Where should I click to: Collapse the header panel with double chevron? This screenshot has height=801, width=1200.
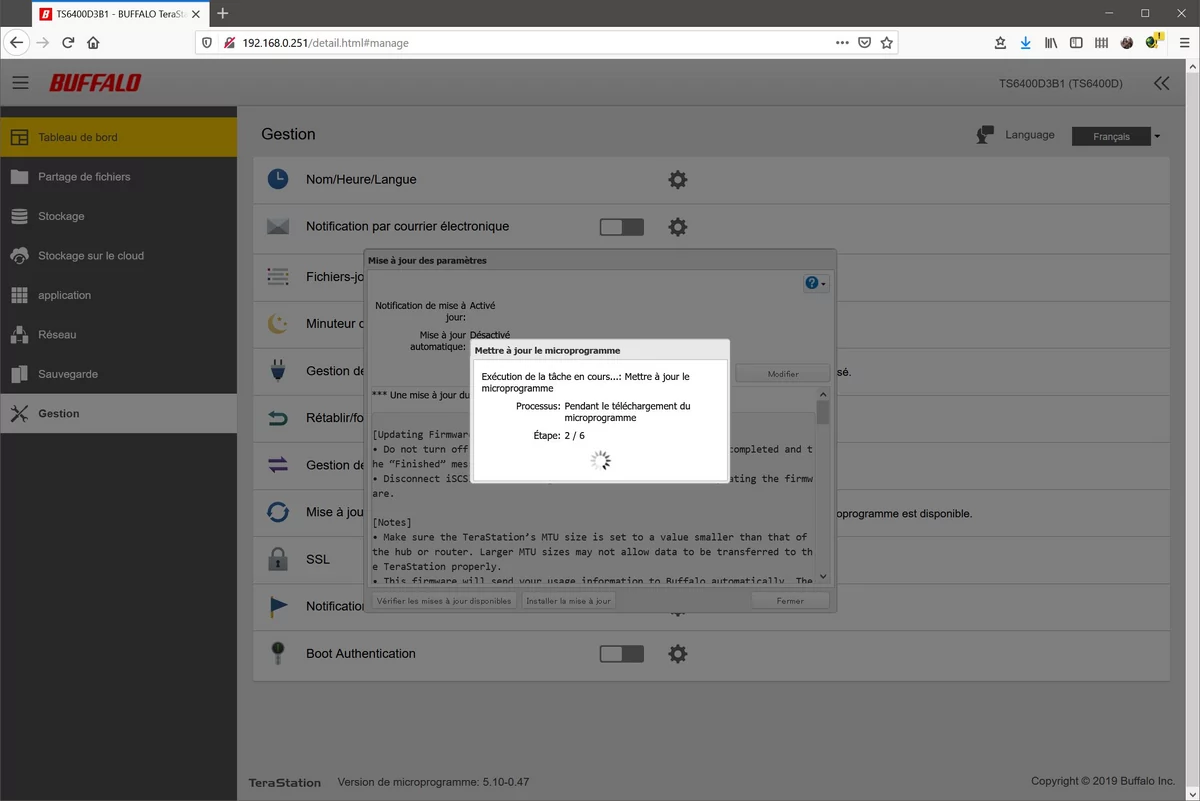(1161, 83)
